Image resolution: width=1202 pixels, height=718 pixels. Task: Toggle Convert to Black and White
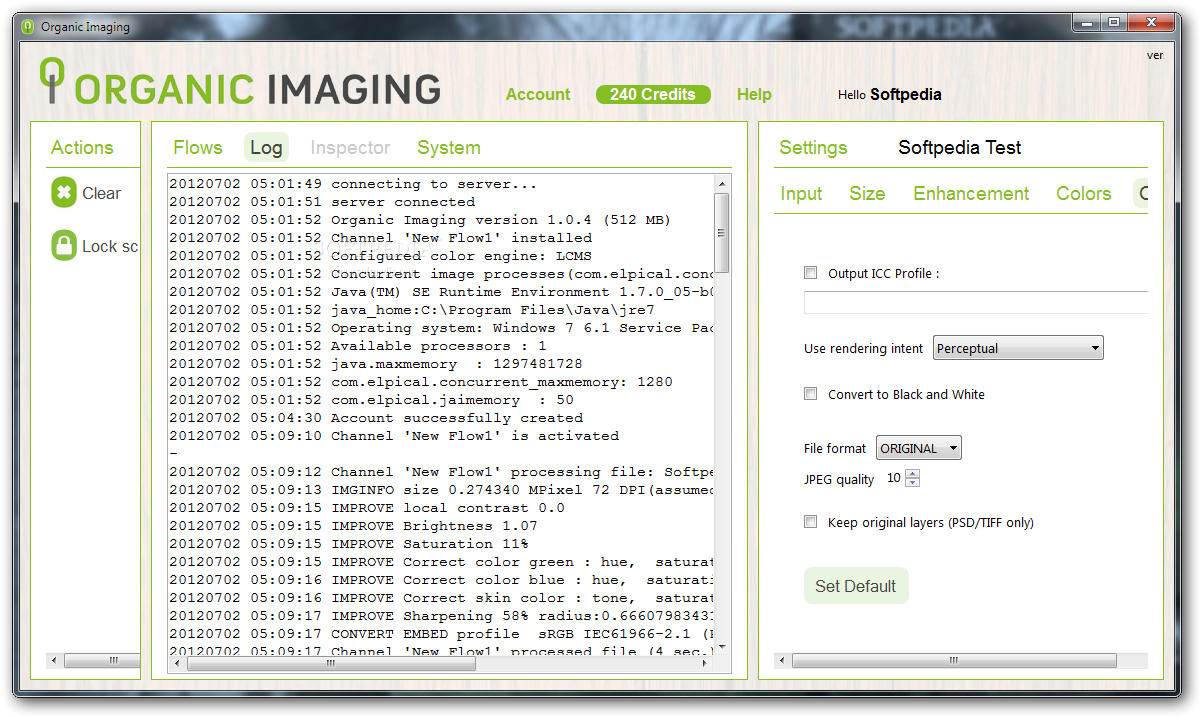point(810,394)
